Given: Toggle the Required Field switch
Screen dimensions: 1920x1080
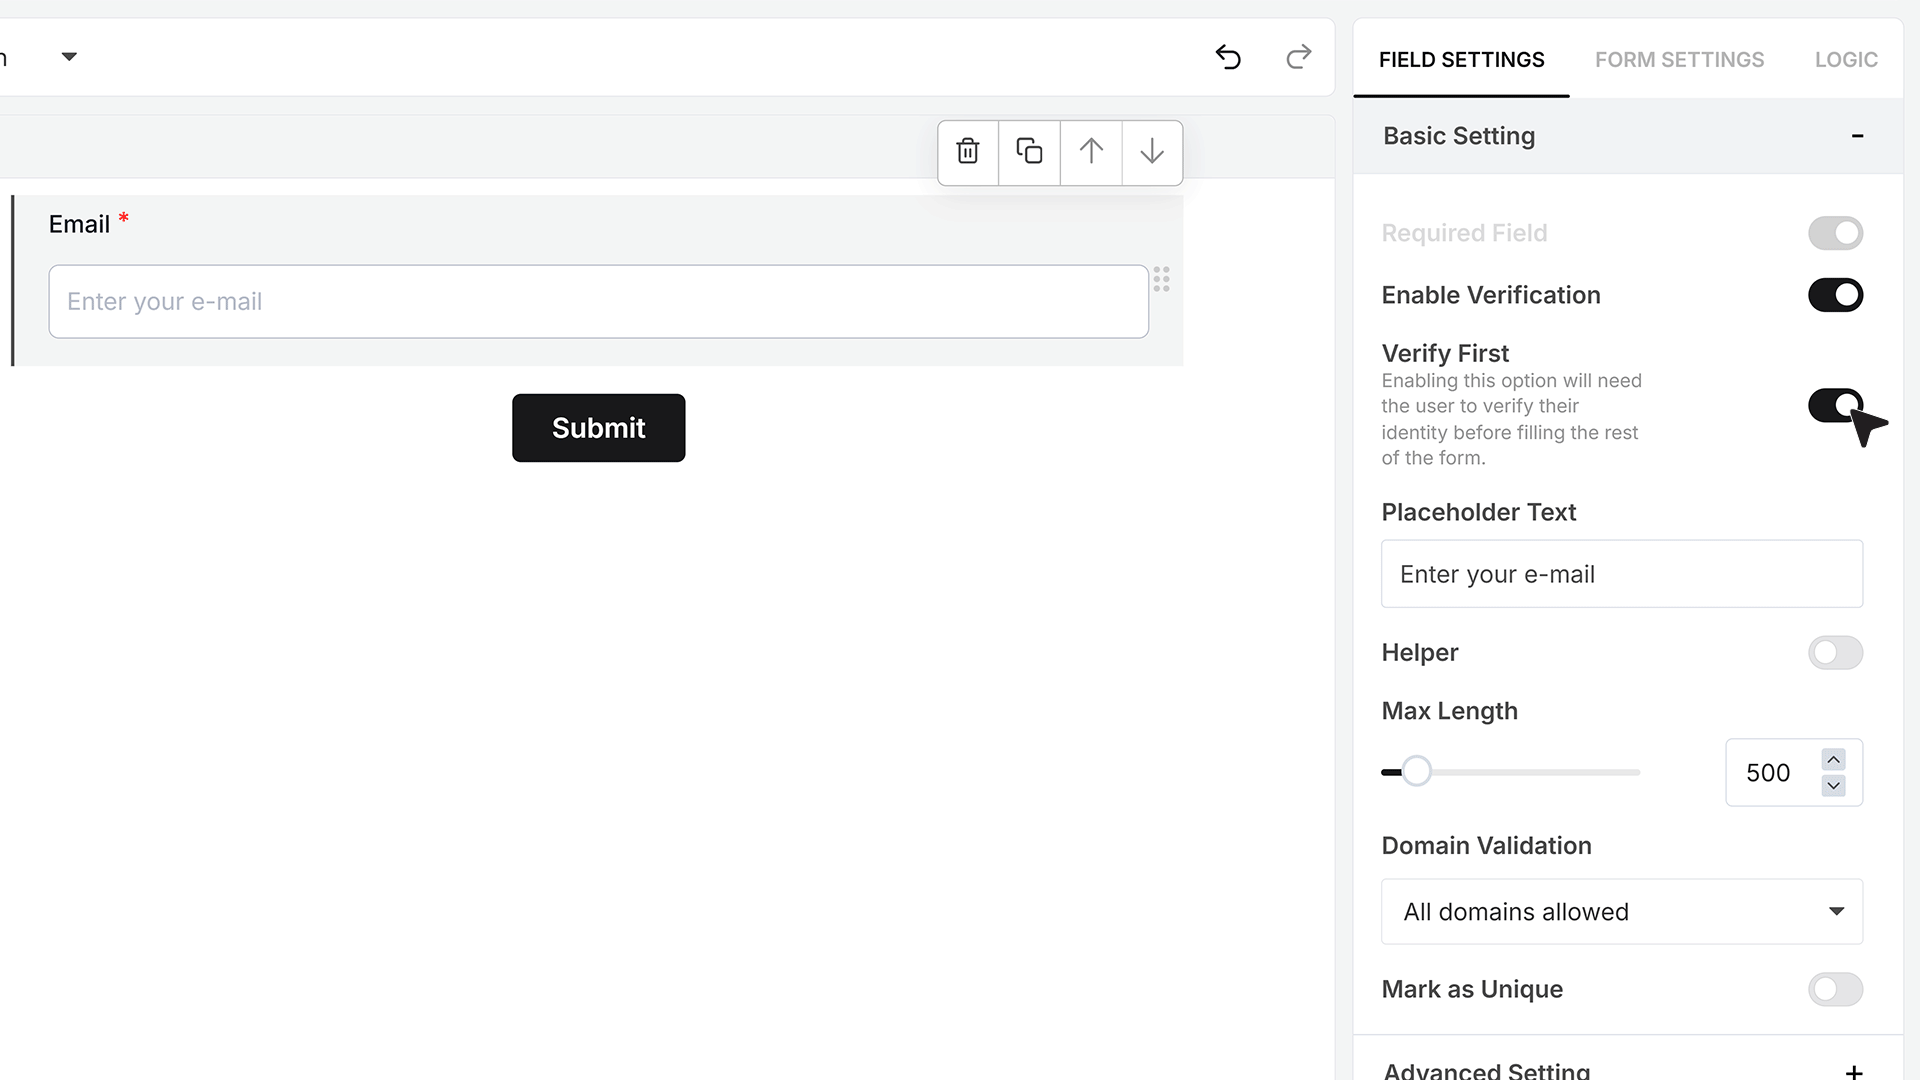Looking at the screenshot, I should (1835, 233).
